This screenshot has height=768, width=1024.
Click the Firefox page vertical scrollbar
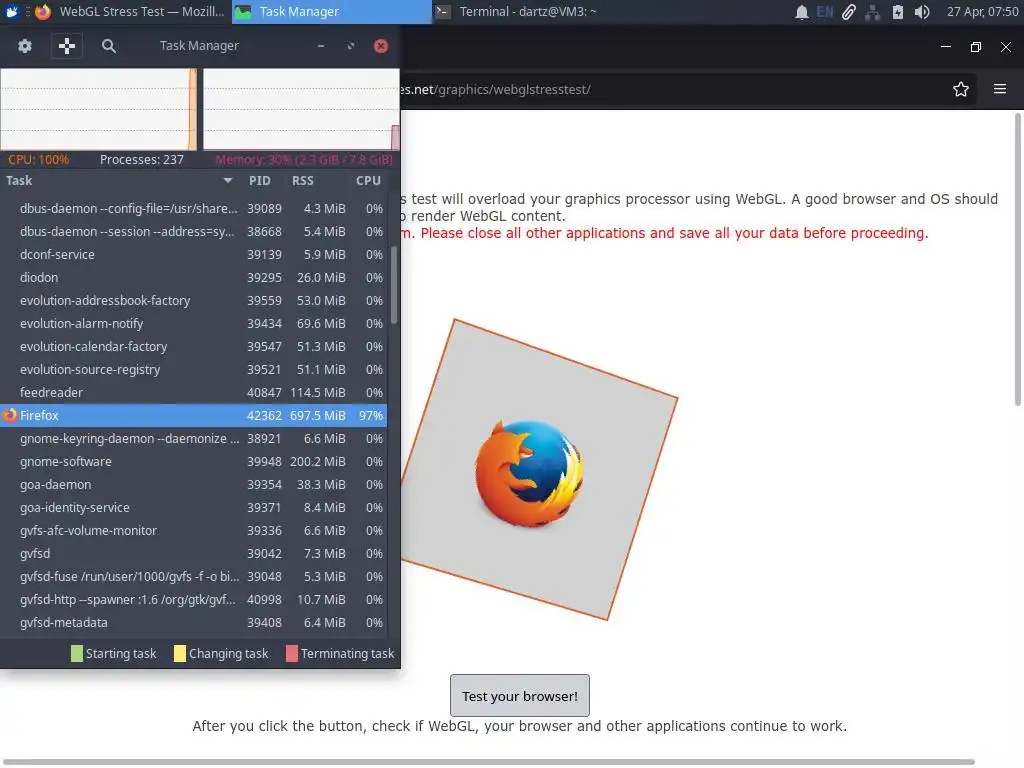pyautogui.click(x=1017, y=260)
